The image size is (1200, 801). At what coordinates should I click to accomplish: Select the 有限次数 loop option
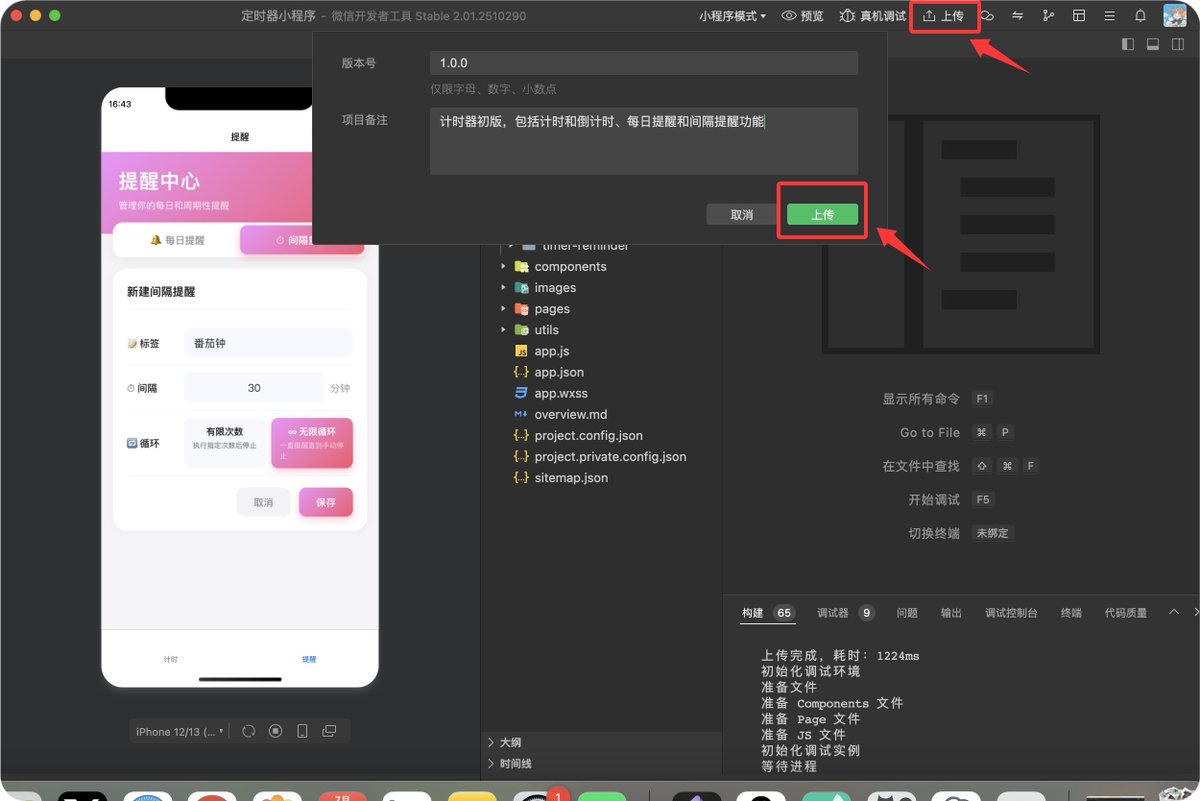coord(225,443)
